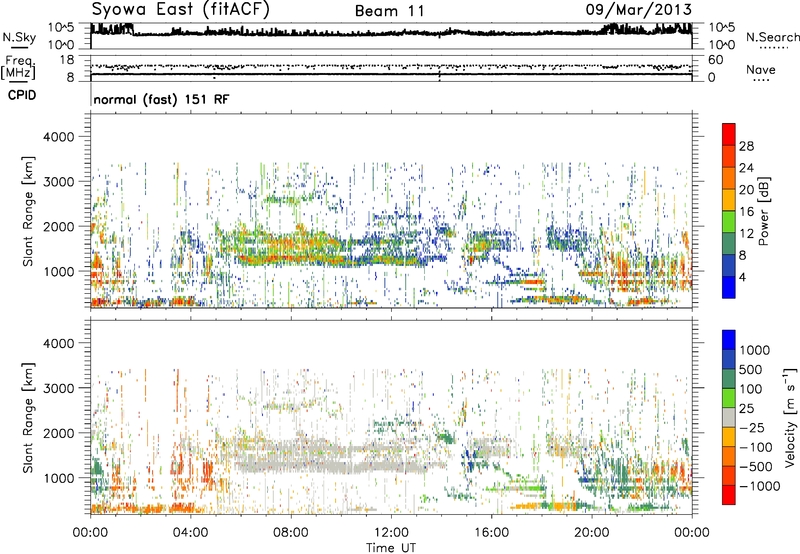
Task: Click the "16" label on the Power scale
Action: tap(746, 212)
